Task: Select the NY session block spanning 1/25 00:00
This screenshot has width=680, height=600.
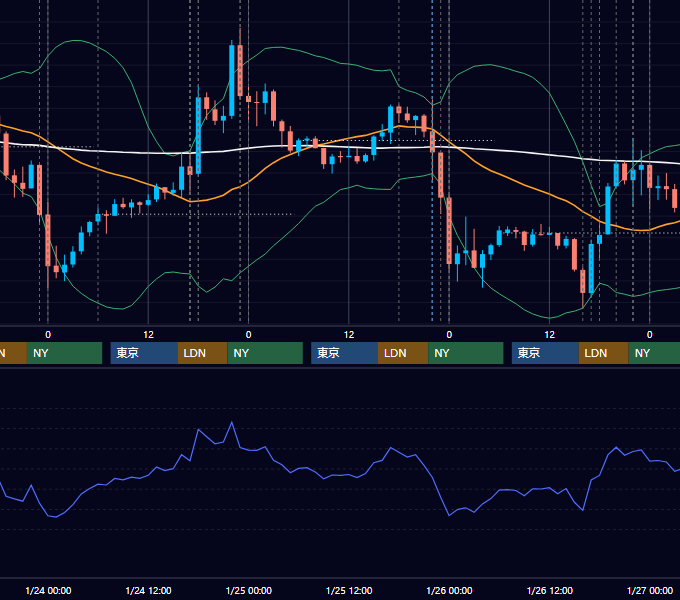Action: (265, 353)
